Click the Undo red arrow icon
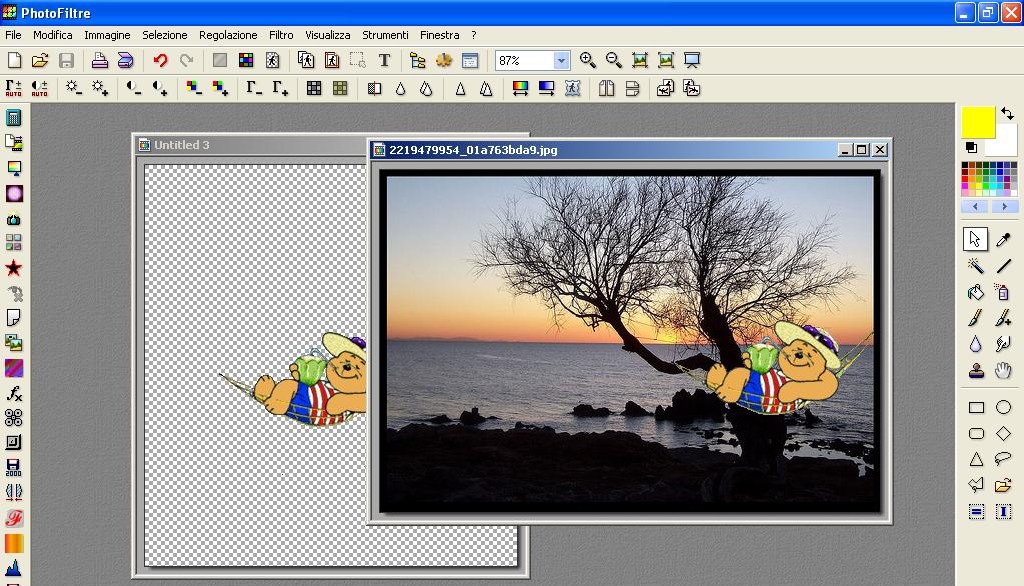1024x586 pixels. click(160, 61)
